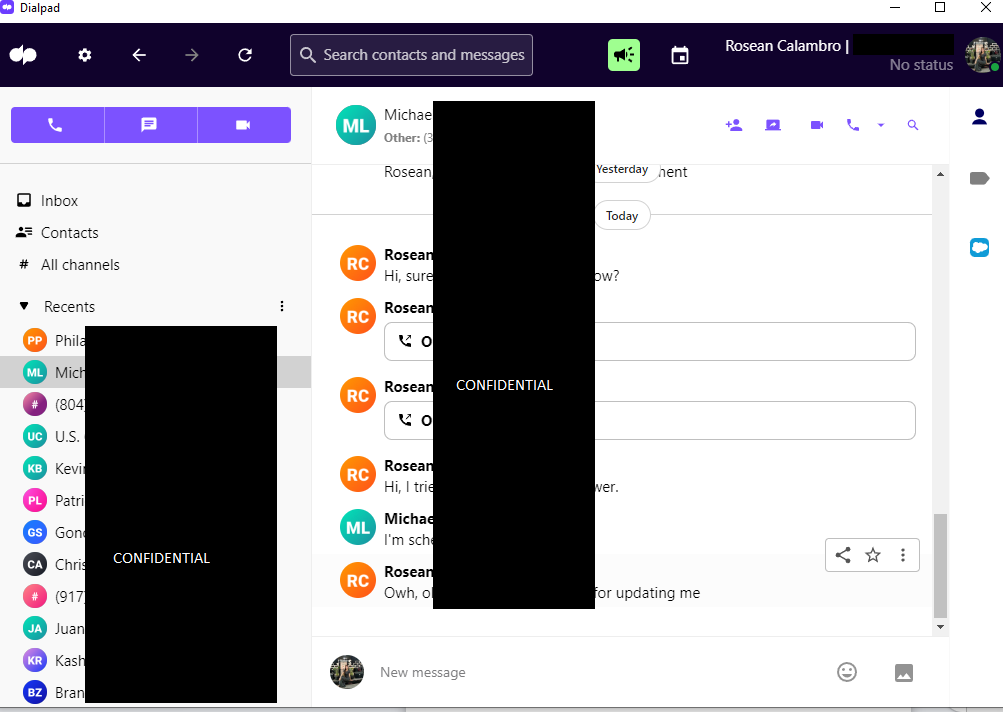The width and height of the screenshot is (1003, 712).
Task: Click the conversation scrollbar thumb
Action: 940,566
